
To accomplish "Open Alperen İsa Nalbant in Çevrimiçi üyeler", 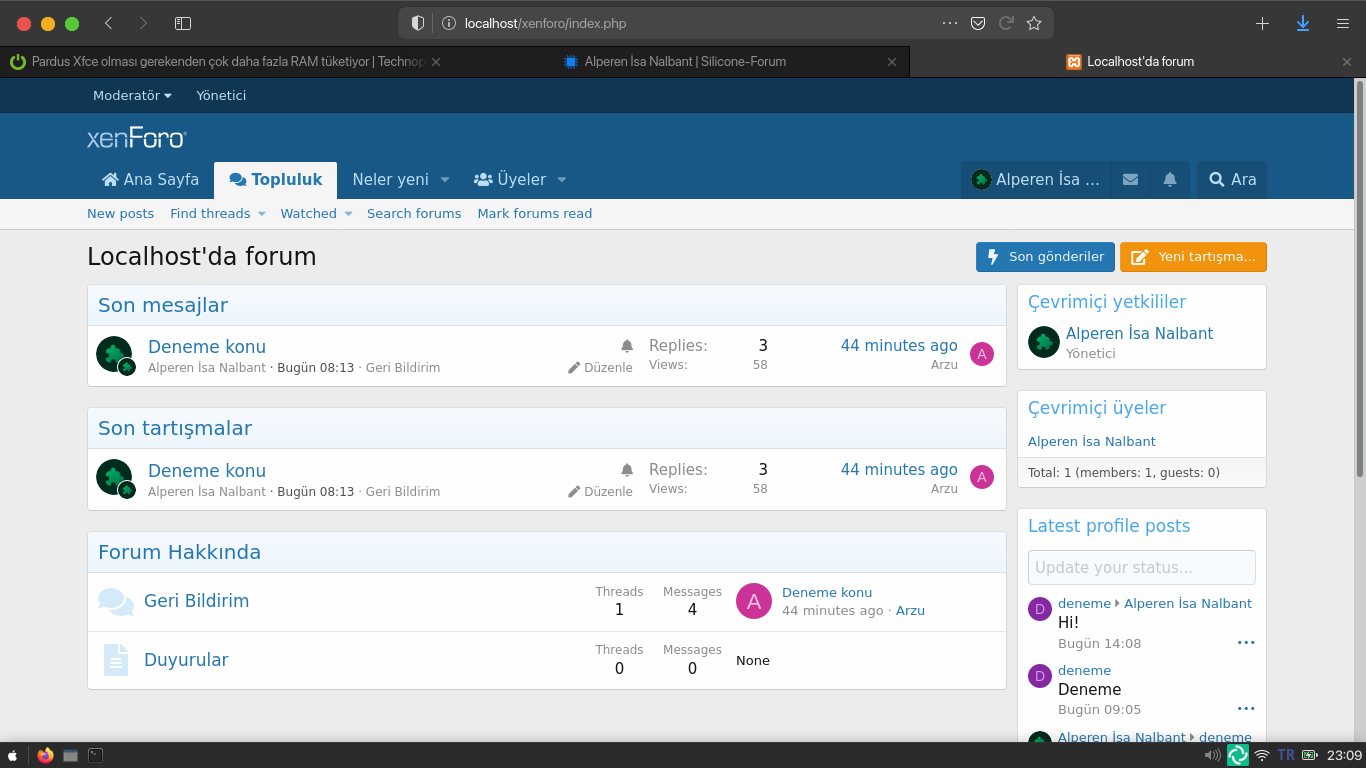I will point(1092,442).
